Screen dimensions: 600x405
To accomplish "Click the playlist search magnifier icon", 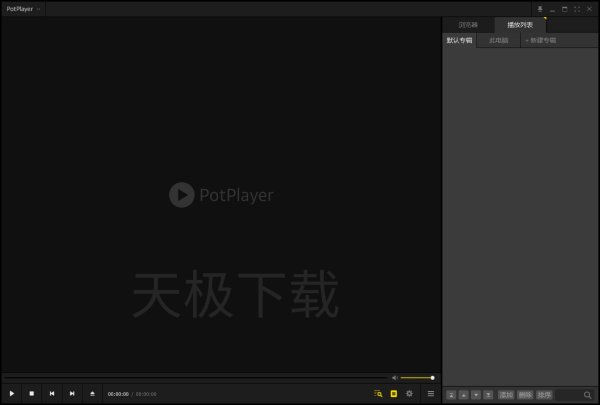I will 588,395.
